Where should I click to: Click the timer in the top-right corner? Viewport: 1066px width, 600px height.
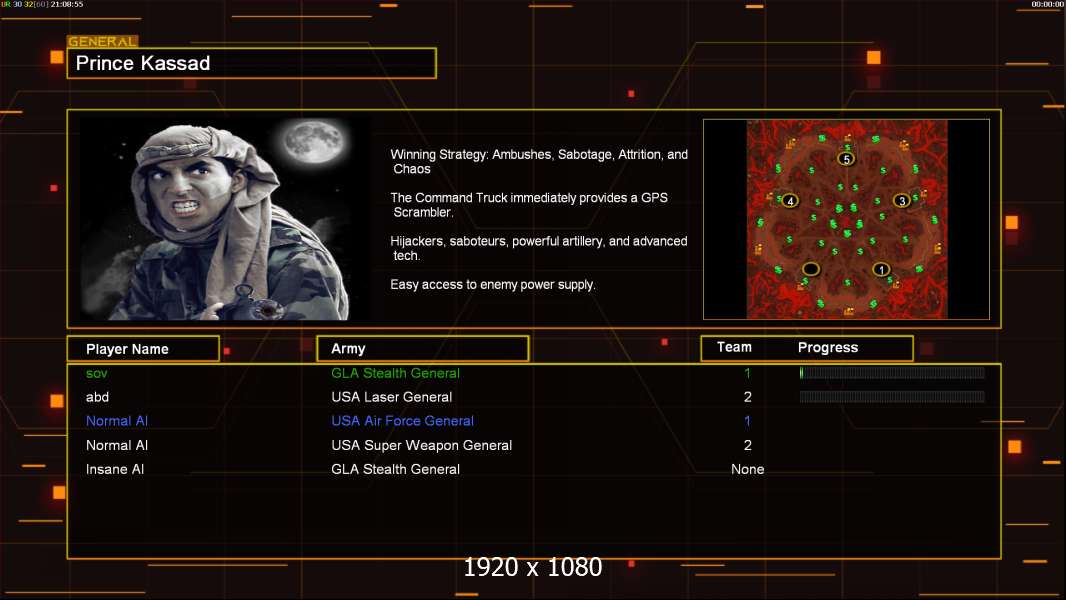(x=1046, y=5)
